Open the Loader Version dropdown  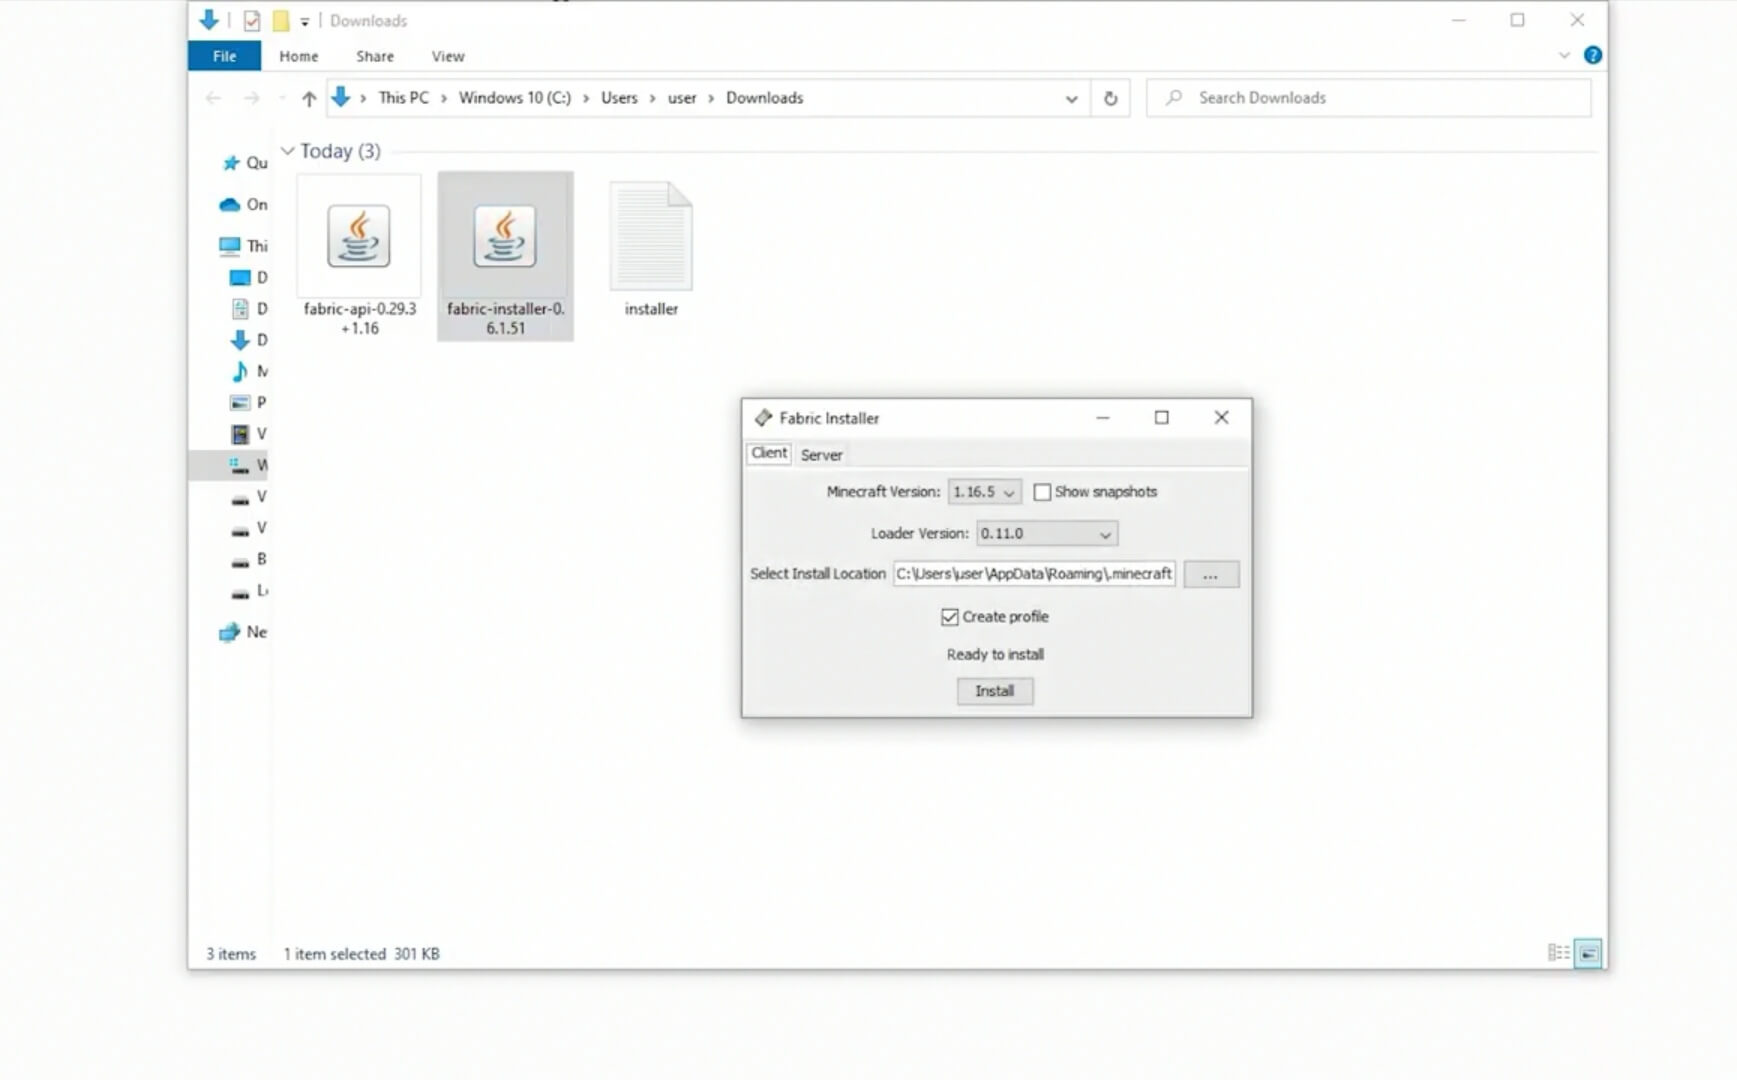click(1046, 534)
